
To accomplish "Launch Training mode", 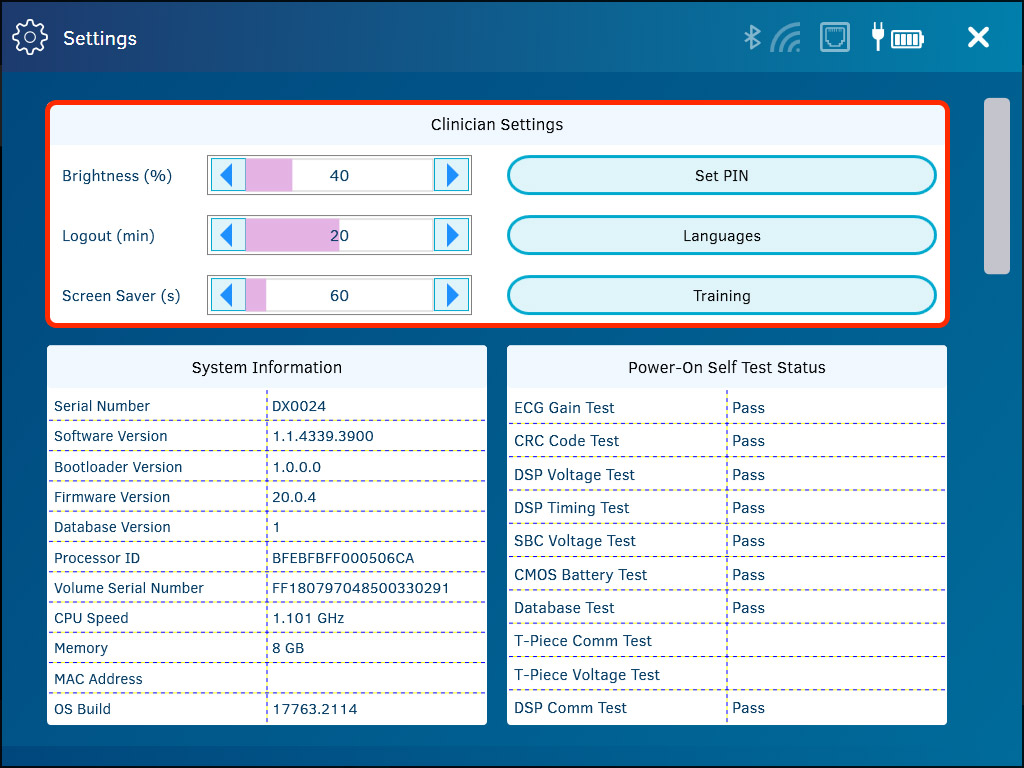I will (x=721, y=295).
